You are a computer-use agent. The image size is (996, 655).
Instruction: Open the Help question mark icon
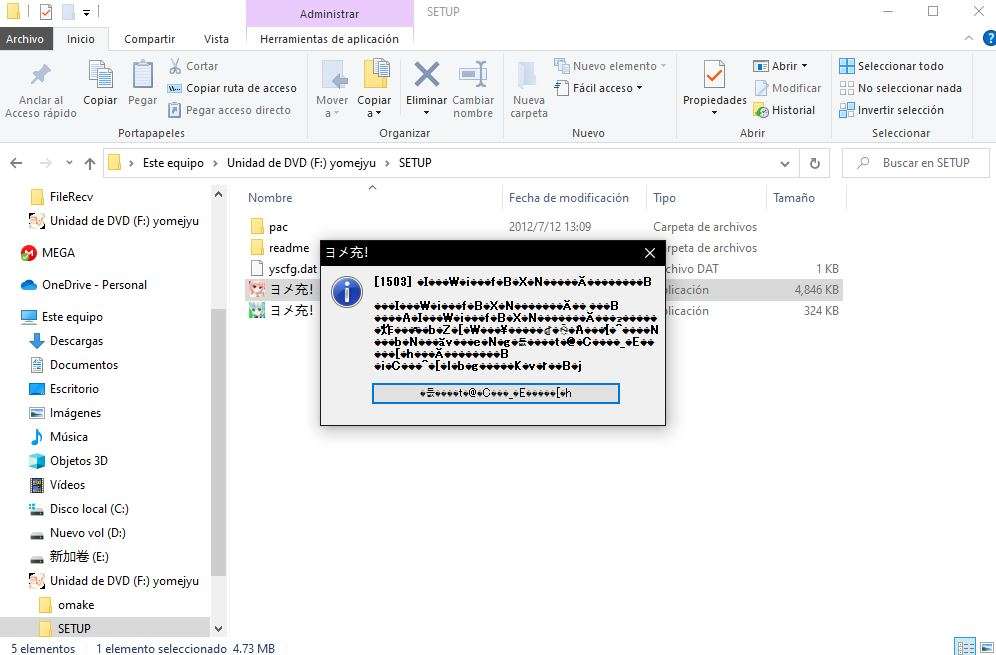(x=989, y=38)
